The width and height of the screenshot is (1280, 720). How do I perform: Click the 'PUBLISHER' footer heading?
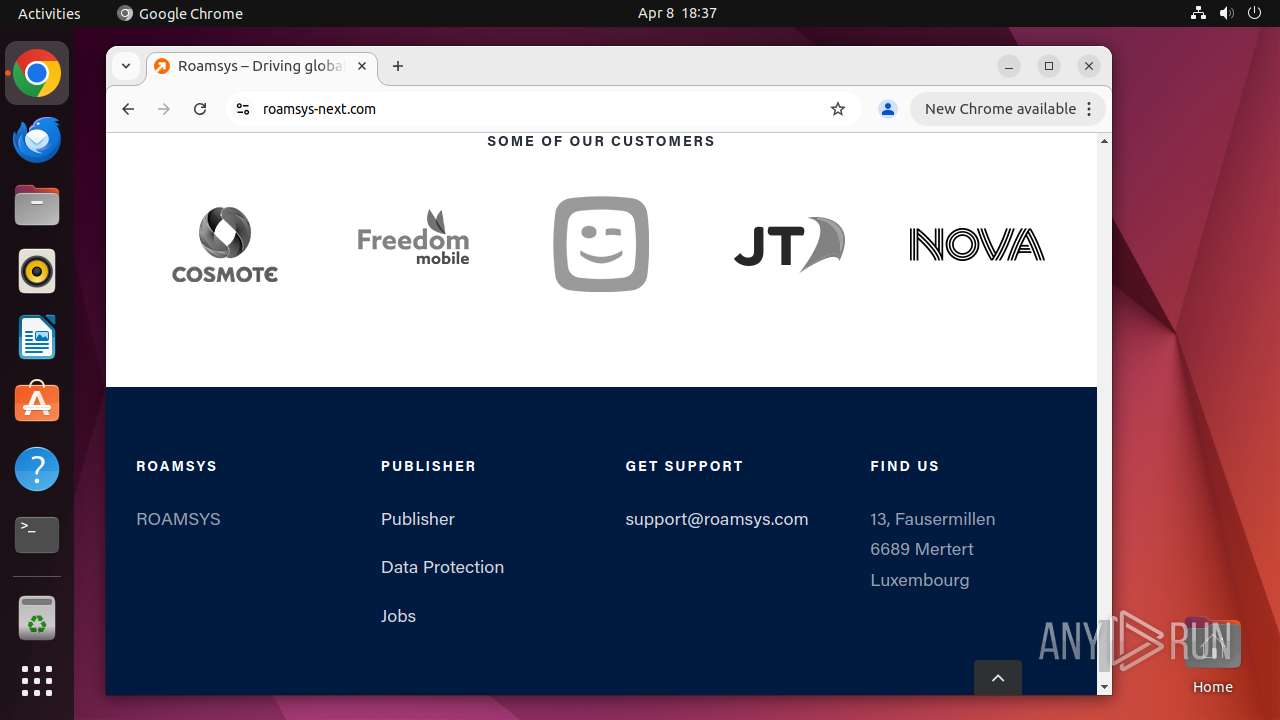[428, 466]
